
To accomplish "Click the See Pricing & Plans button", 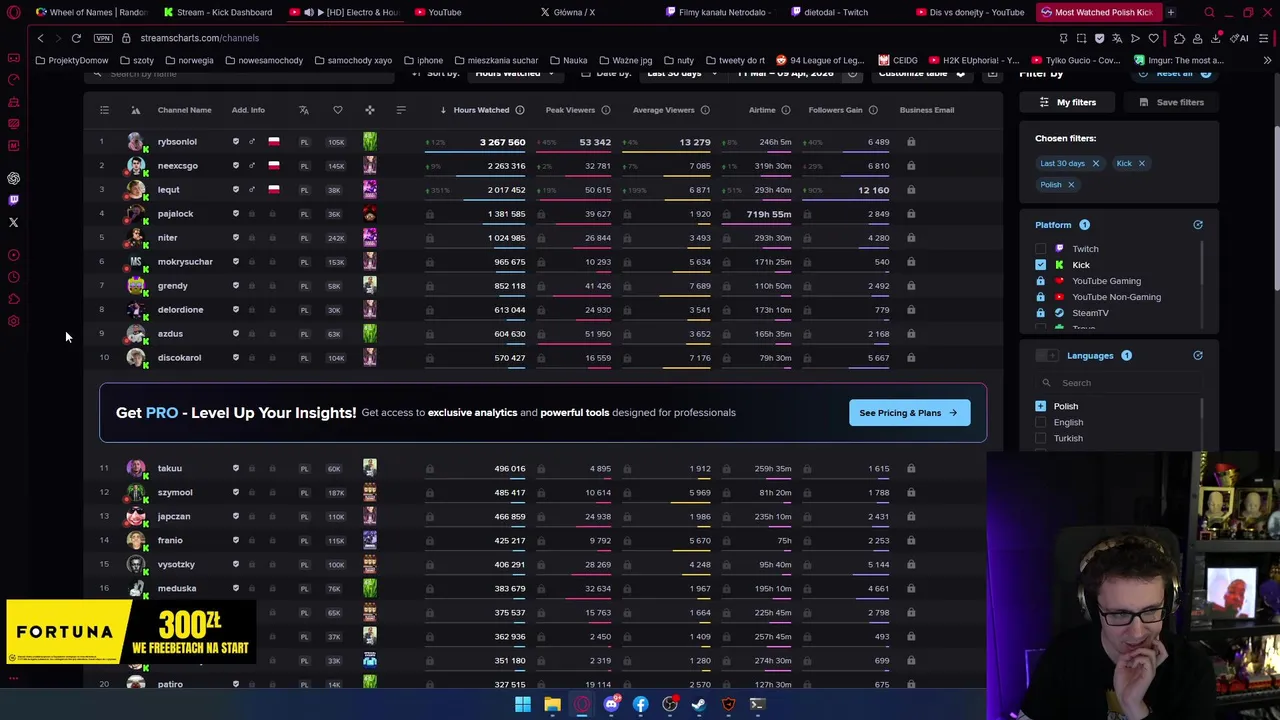I will coord(909,412).
